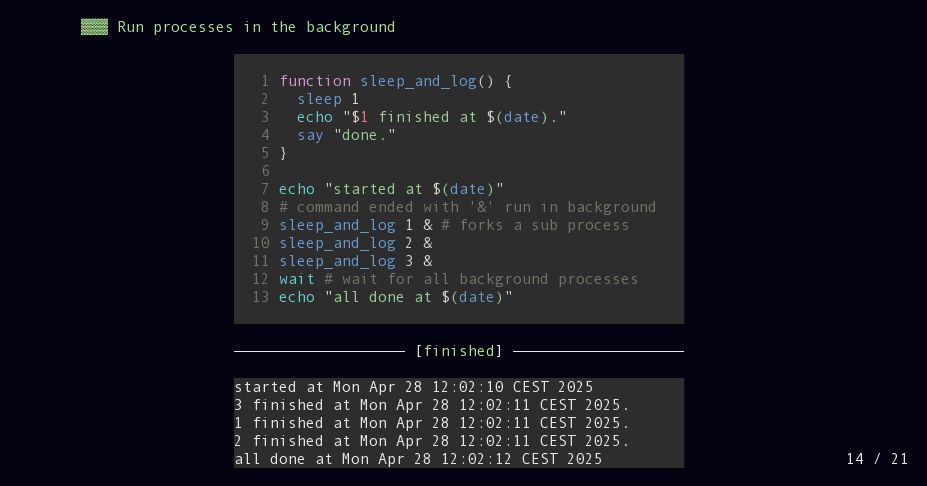The width and height of the screenshot is (927, 486).
Task: Click the comment about '&' run in background
Action: click(468, 208)
